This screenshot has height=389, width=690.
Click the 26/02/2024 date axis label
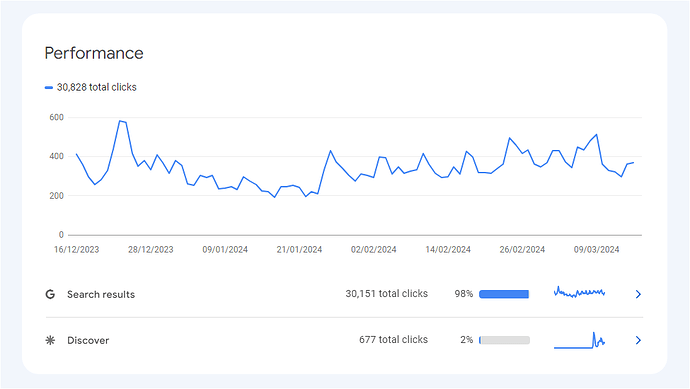522,250
